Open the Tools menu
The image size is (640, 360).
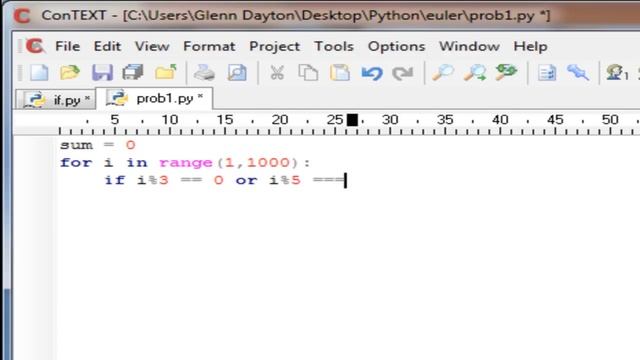[x=334, y=46]
